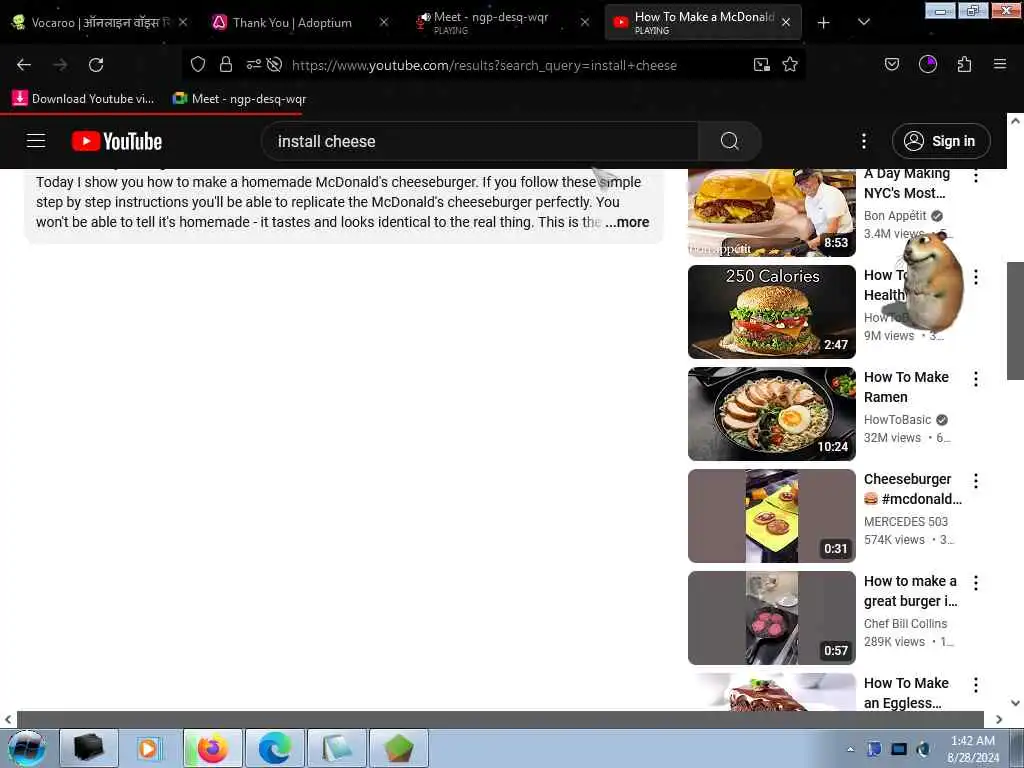
Task: Open the MERCEDES 503 channel link
Action: tap(906, 522)
